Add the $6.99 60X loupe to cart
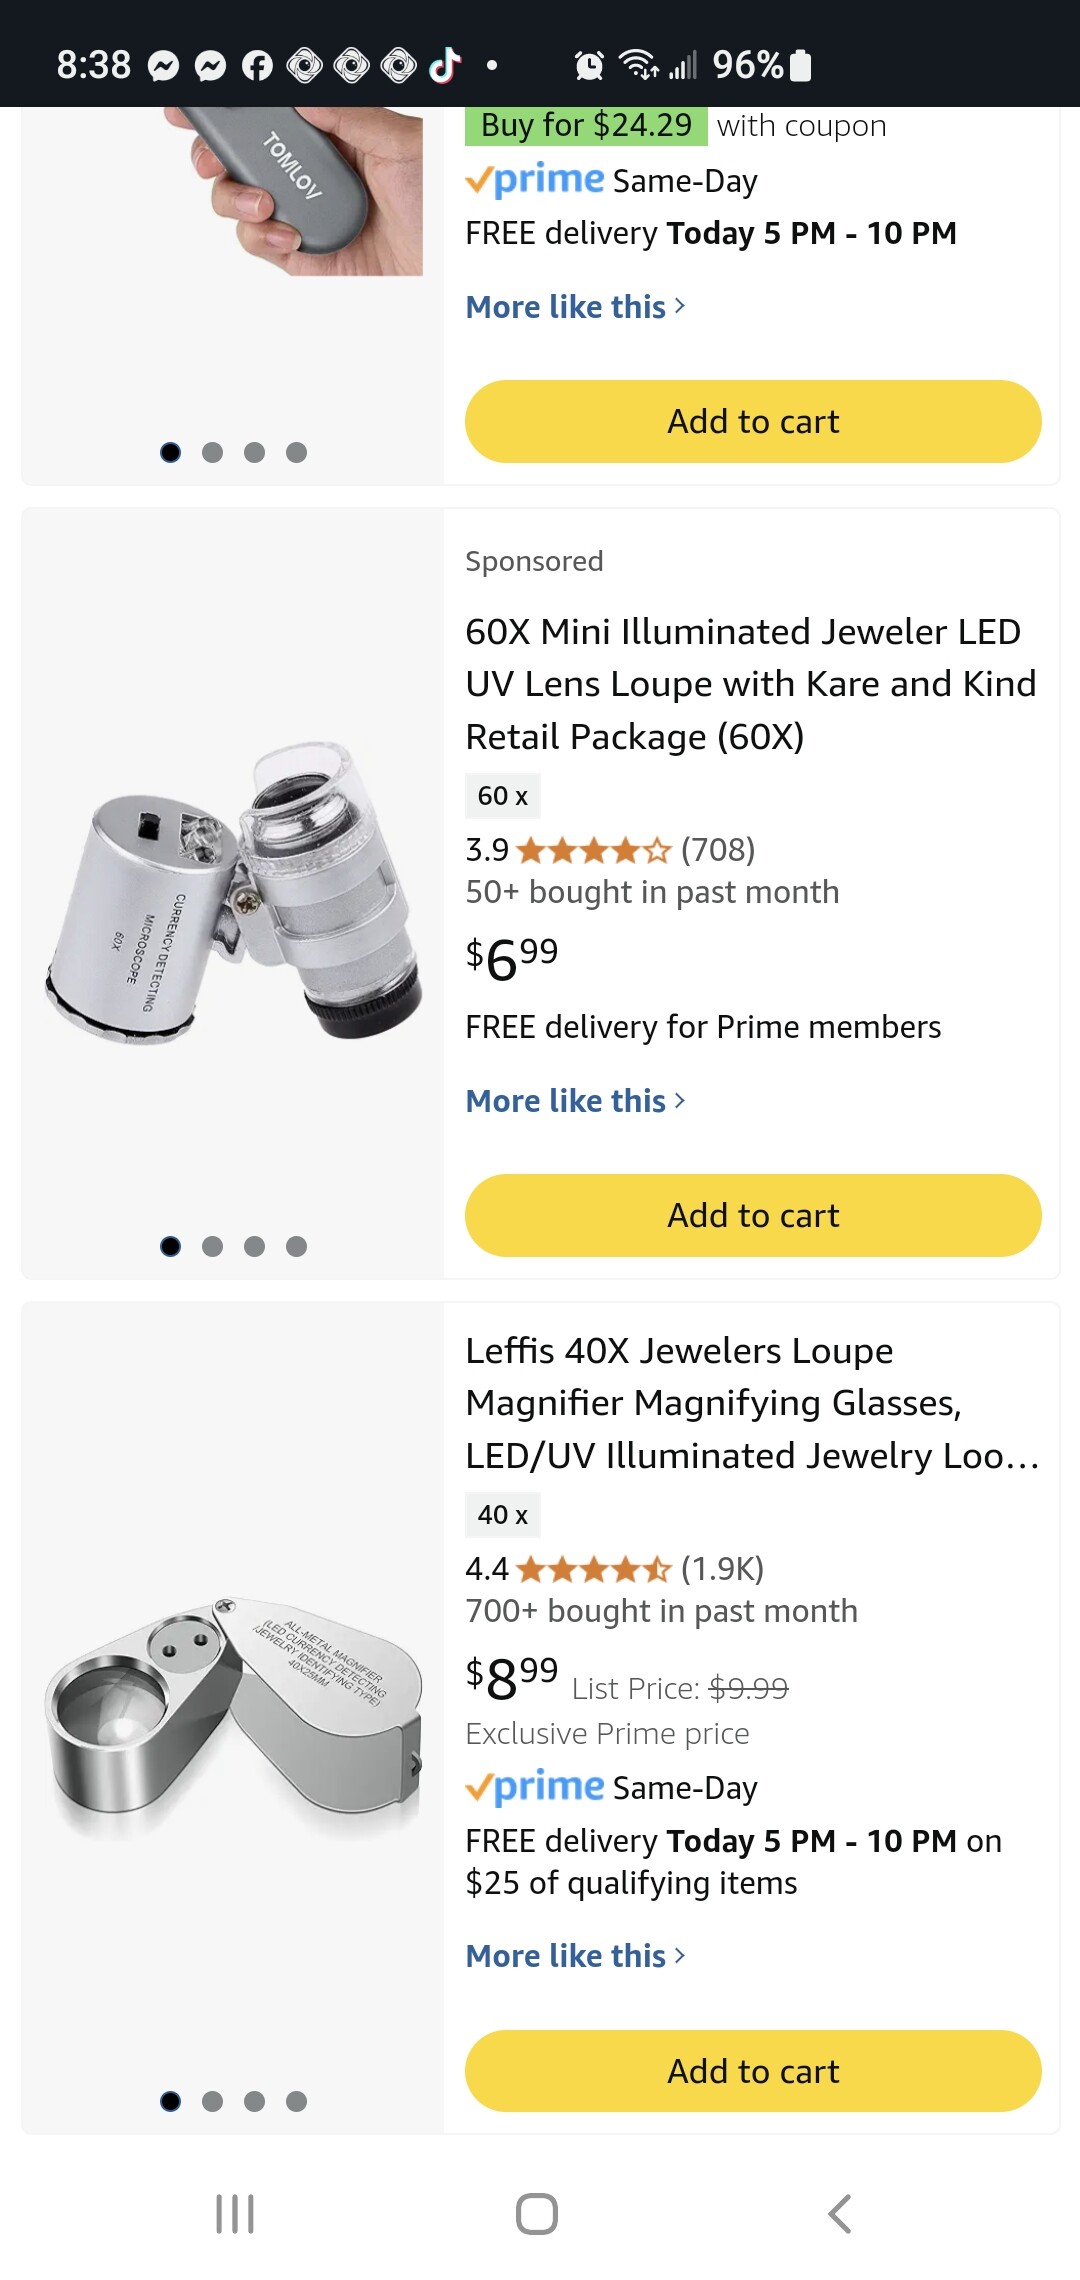The width and height of the screenshot is (1080, 2280). (x=753, y=1215)
